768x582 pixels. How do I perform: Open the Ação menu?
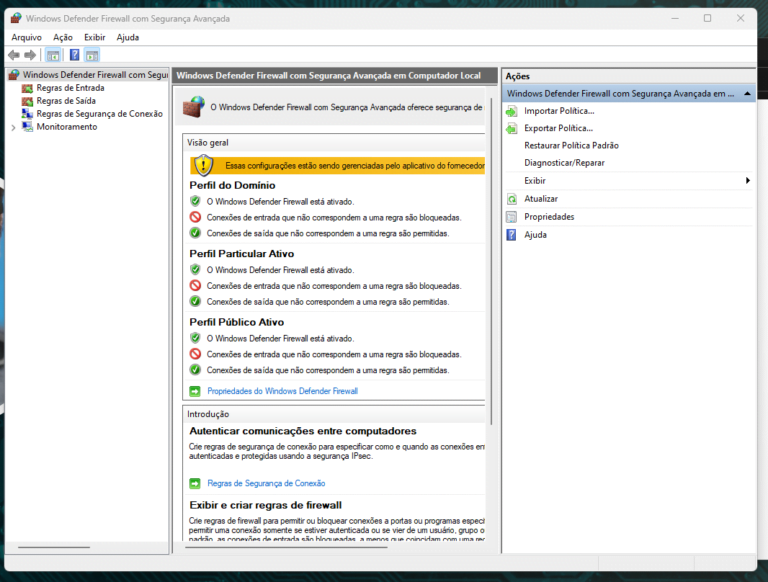(63, 37)
